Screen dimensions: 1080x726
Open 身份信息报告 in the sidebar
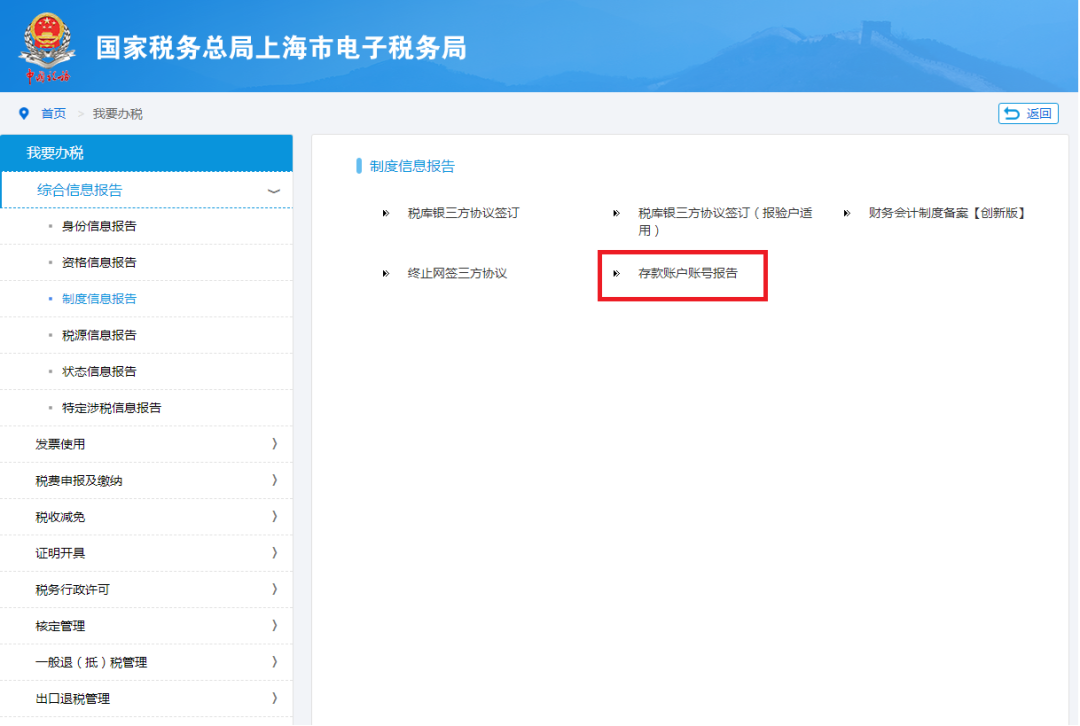[99, 226]
